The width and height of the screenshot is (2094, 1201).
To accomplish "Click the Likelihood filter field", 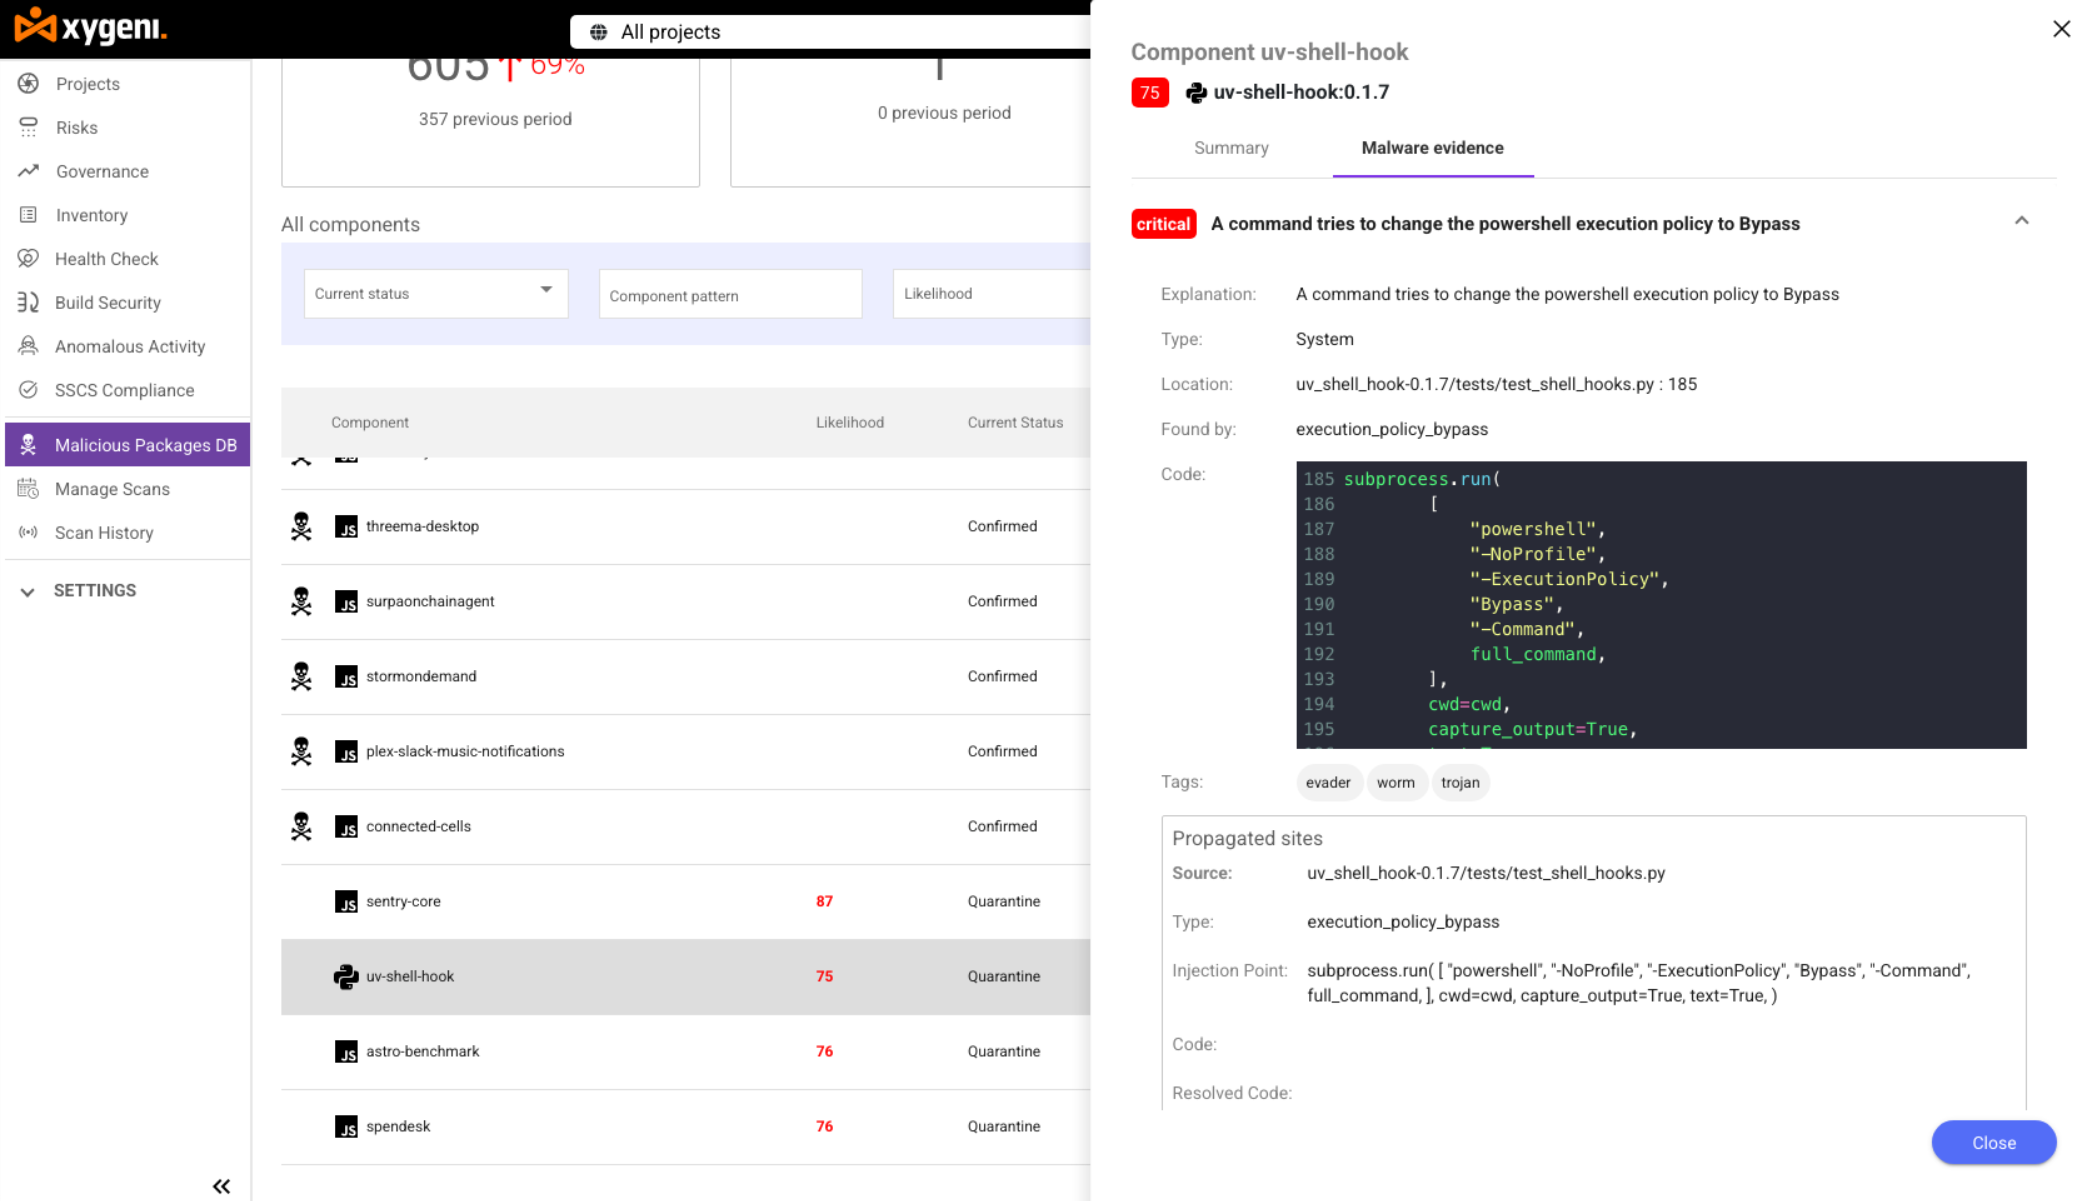I will click(990, 294).
